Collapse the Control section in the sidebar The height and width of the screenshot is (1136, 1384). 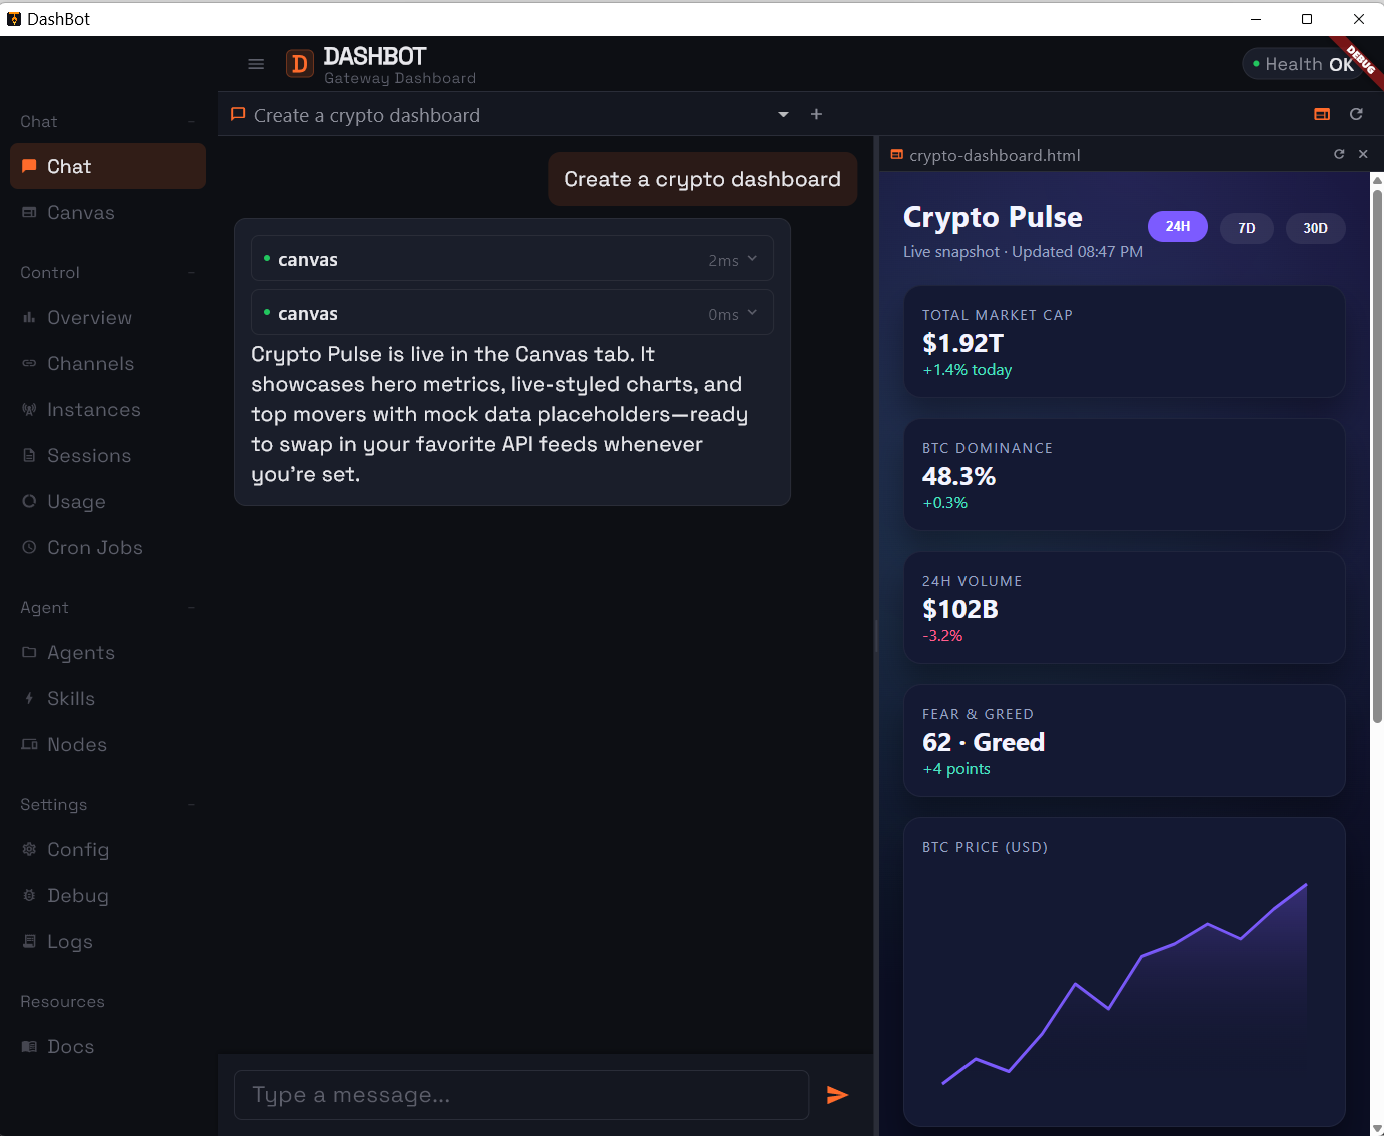pos(191,272)
